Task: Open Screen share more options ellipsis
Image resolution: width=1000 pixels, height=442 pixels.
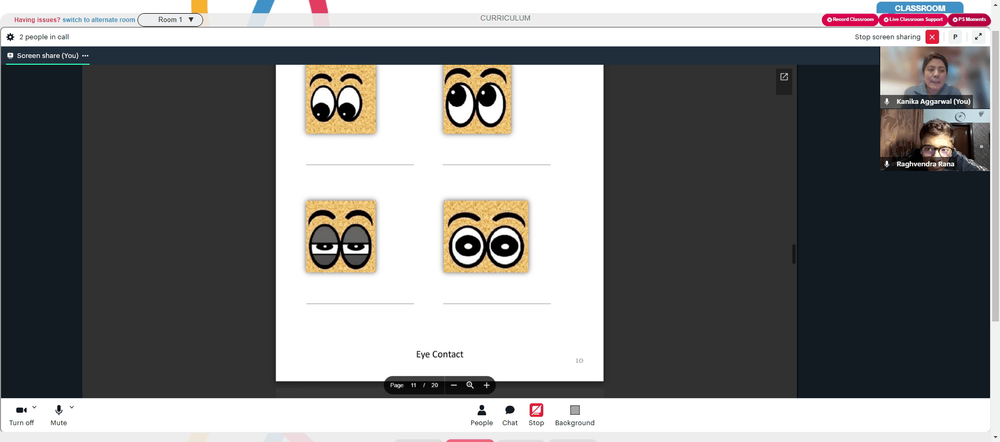Action: pos(85,55)
